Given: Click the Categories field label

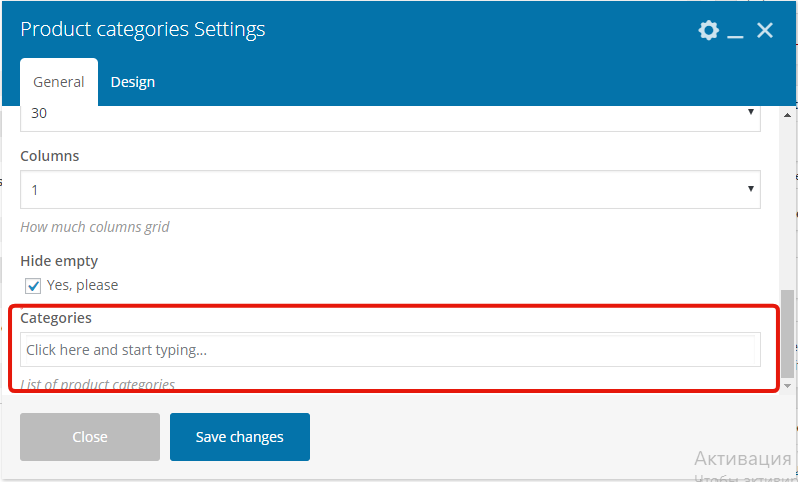Looking at the screenshot, I should (56, 317).
